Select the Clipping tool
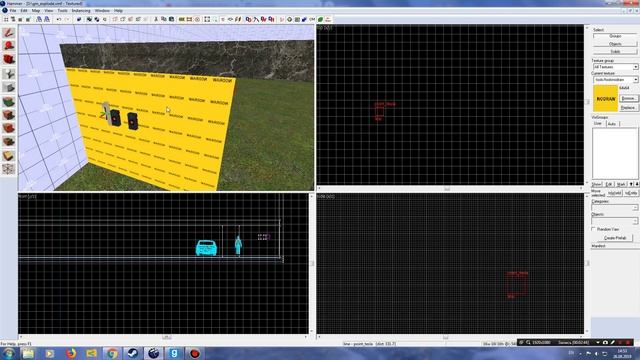 [9, 156]
